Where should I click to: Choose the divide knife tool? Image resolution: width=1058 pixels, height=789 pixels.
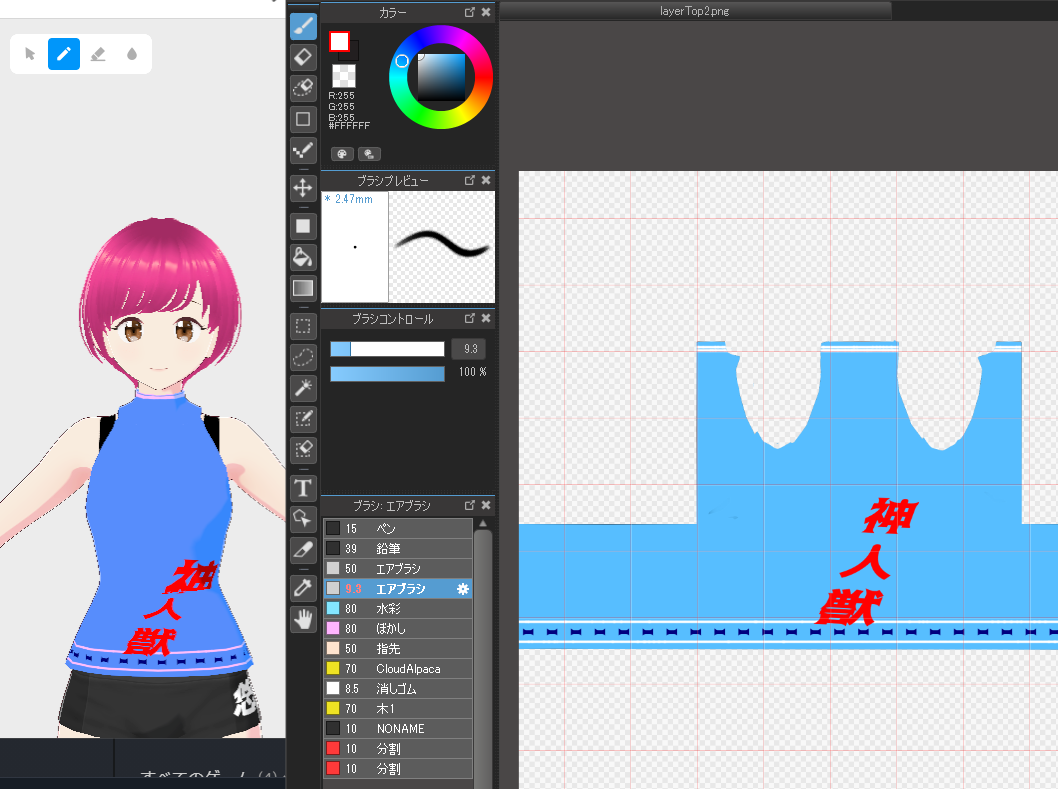click(x=303, y=550)
